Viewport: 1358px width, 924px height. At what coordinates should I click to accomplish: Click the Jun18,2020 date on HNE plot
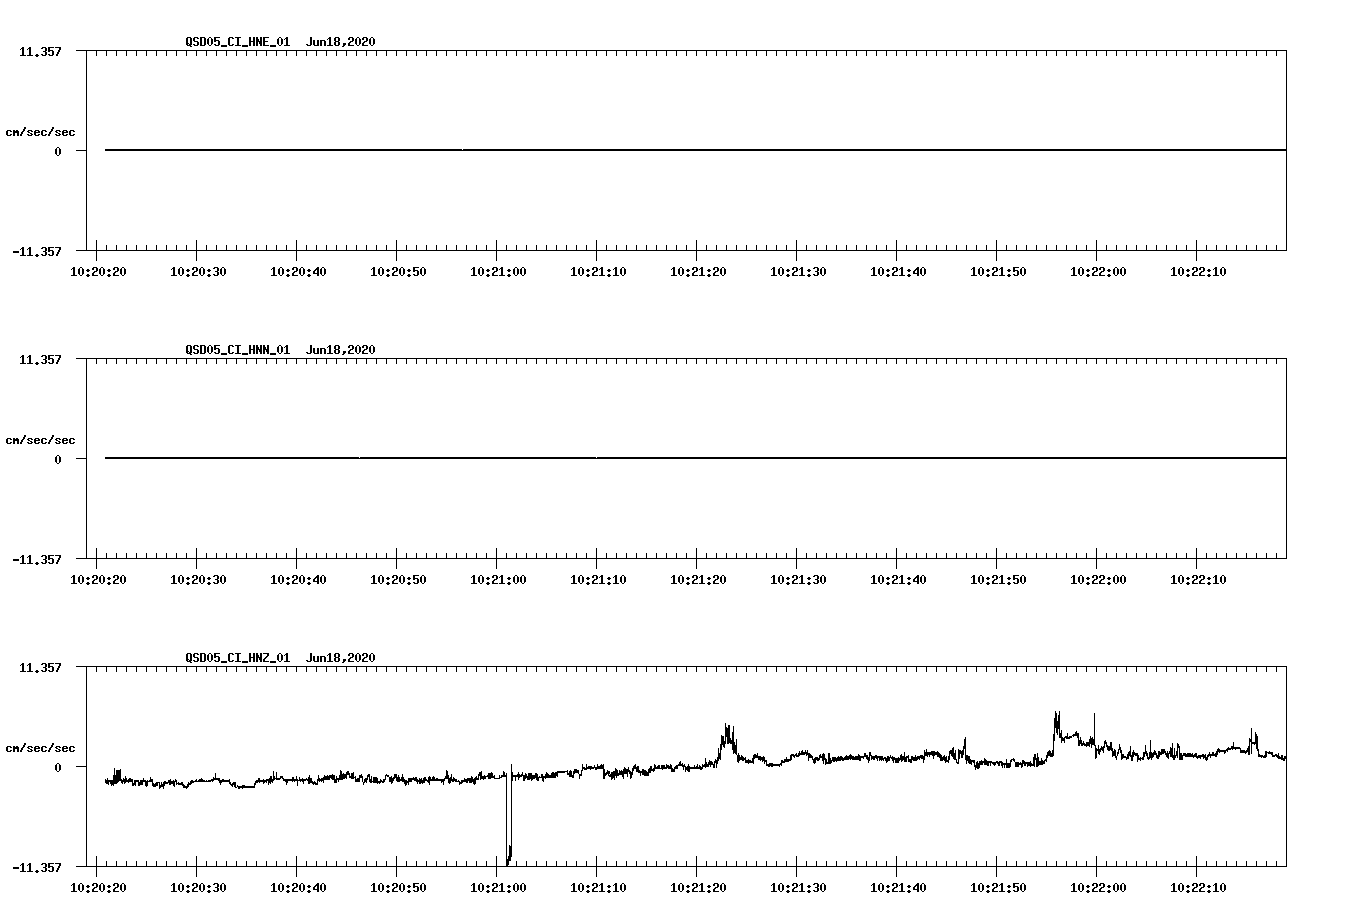(x=341, y=42)
